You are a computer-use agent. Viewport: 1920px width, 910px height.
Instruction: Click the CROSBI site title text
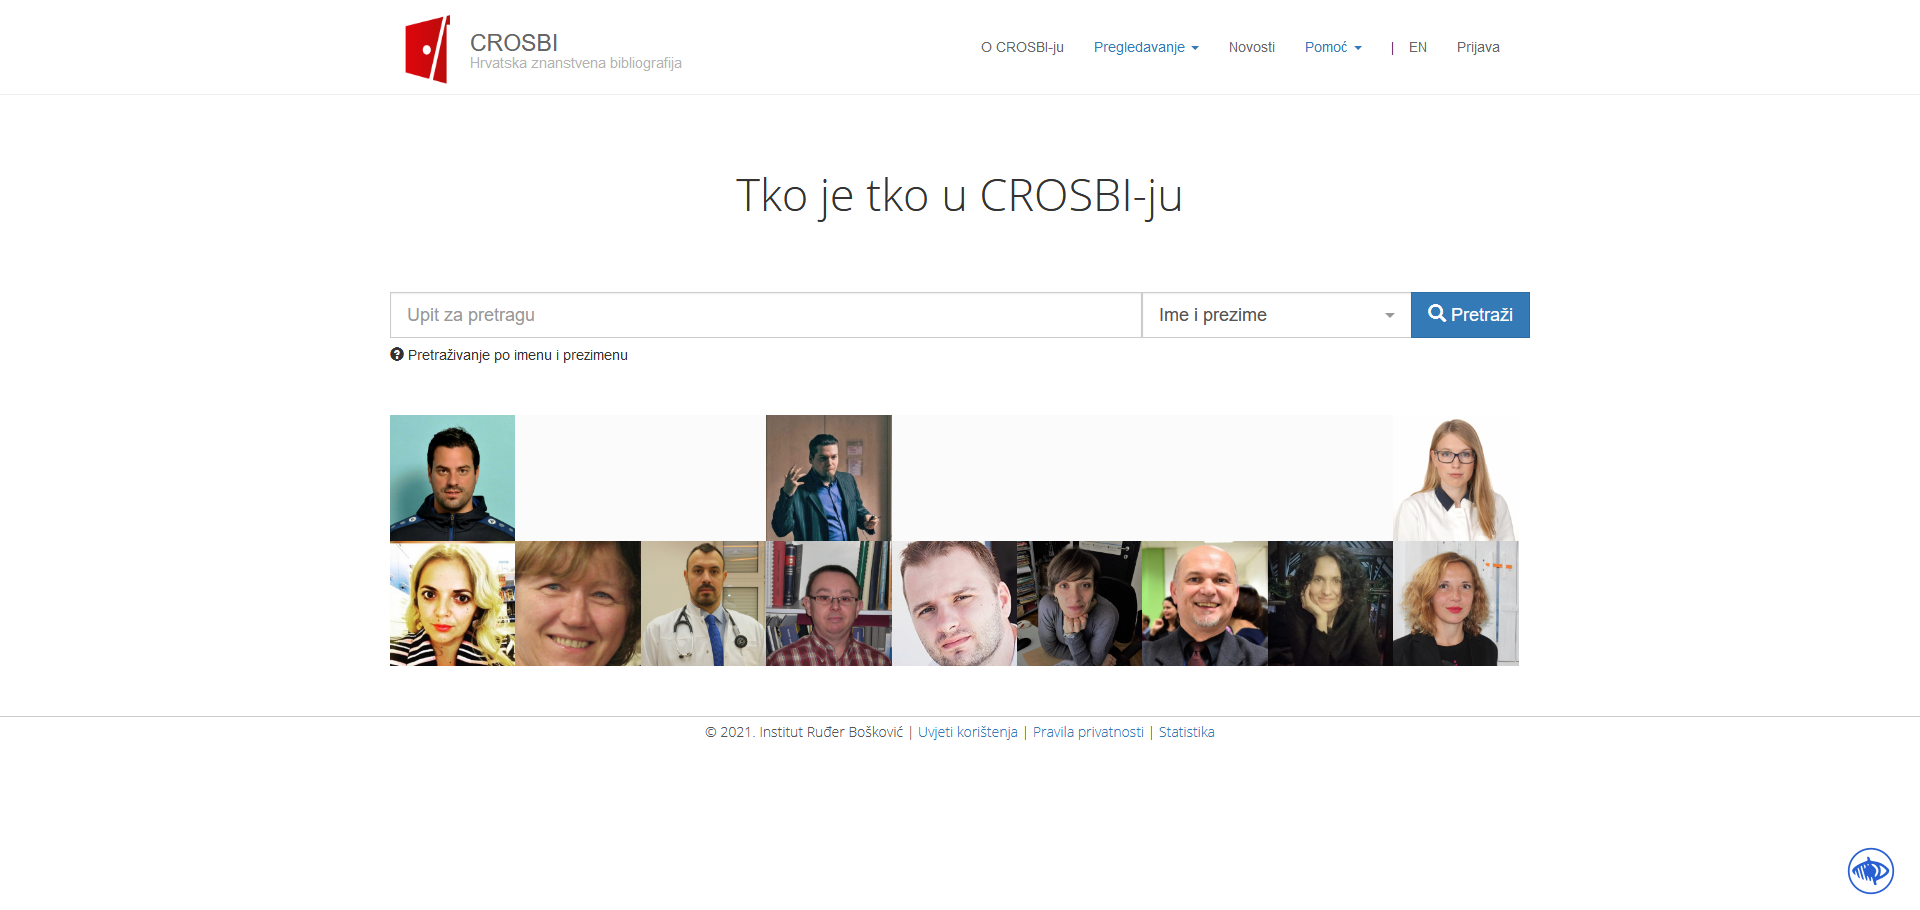(514, 43)
